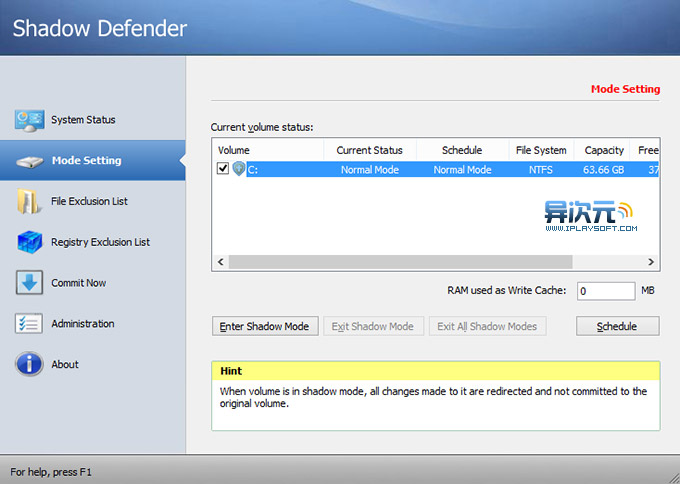Click the Mode Setting drive icon
The width and height of the screenshot is (680, 484).
29,162
